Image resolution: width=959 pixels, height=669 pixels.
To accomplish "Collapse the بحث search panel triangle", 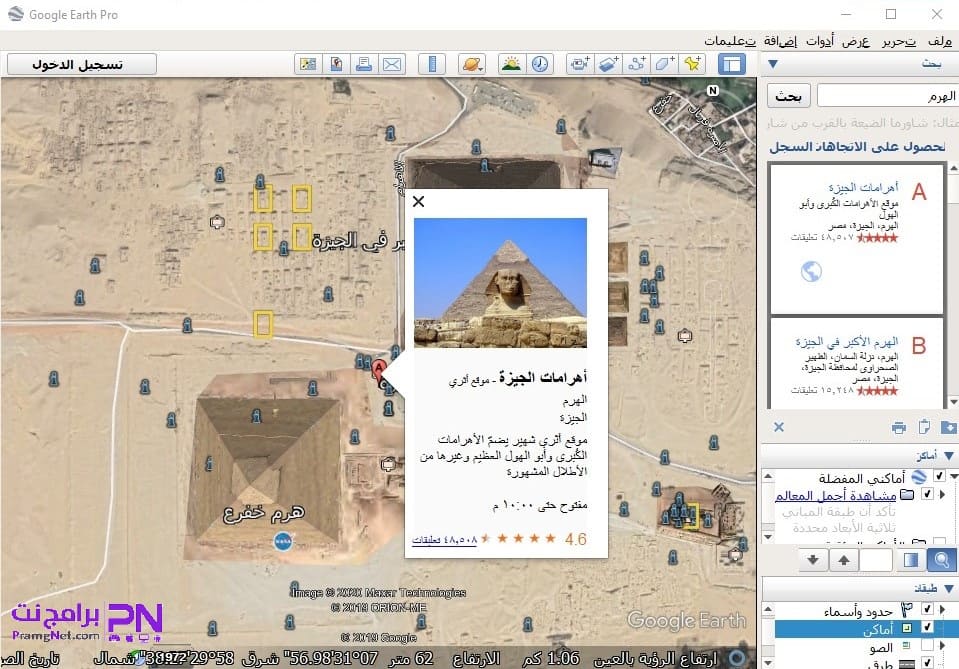I will tap(772, 64).
